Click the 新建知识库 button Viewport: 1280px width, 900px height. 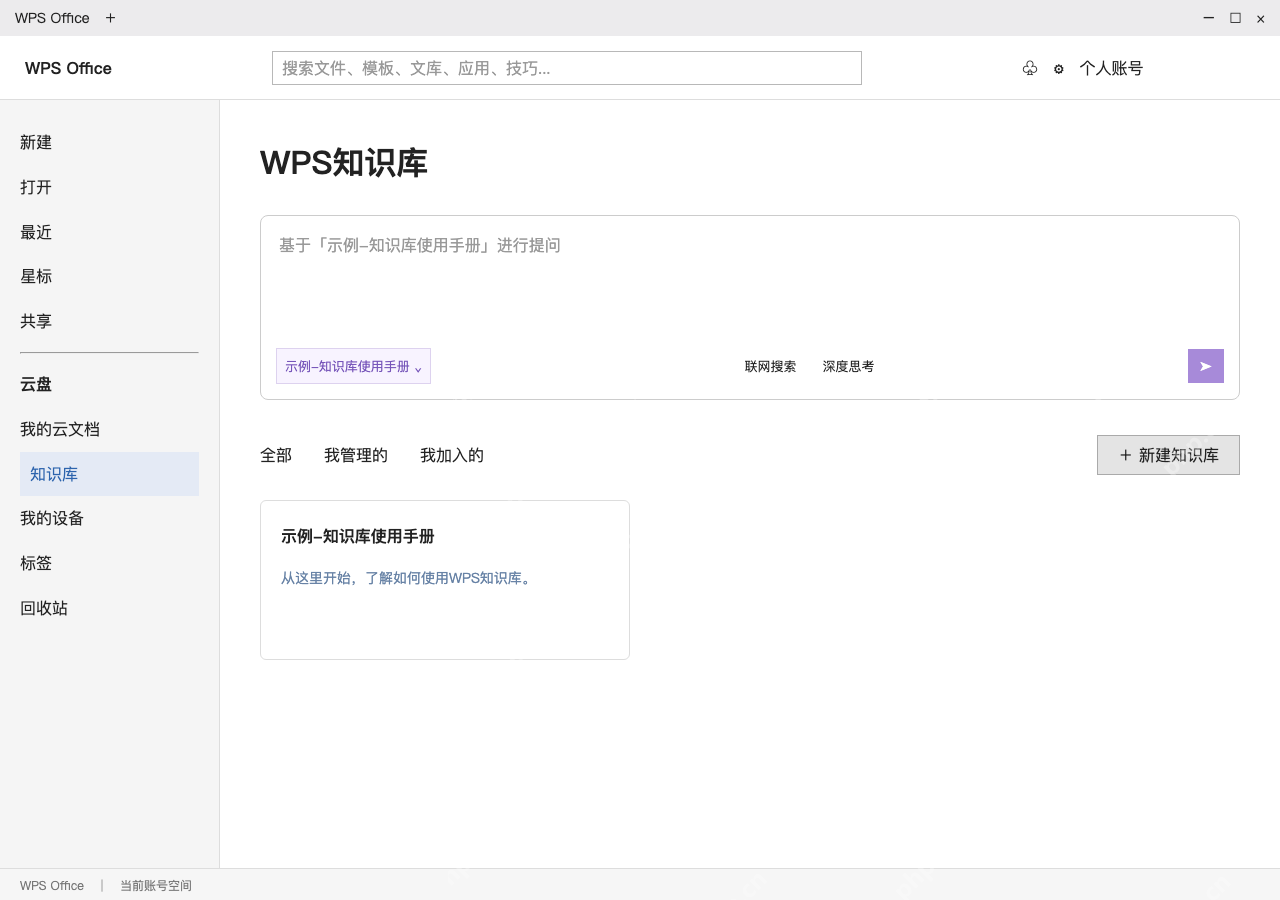tap(1168, 455)
